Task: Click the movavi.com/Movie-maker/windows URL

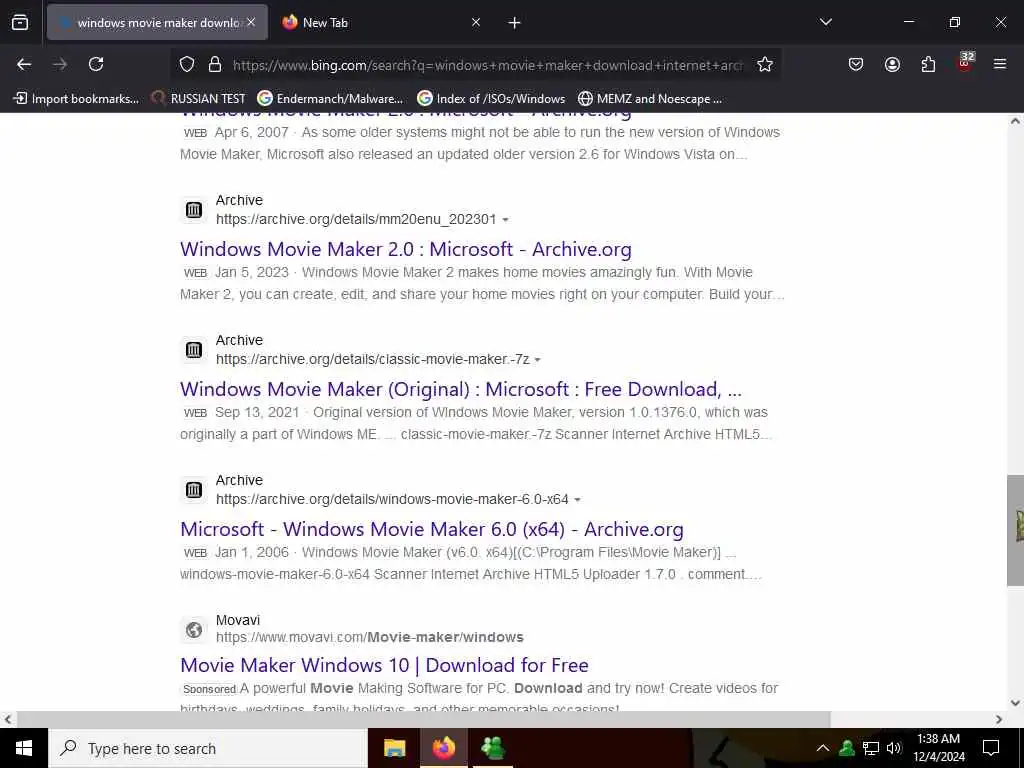Action: (370, 637)
